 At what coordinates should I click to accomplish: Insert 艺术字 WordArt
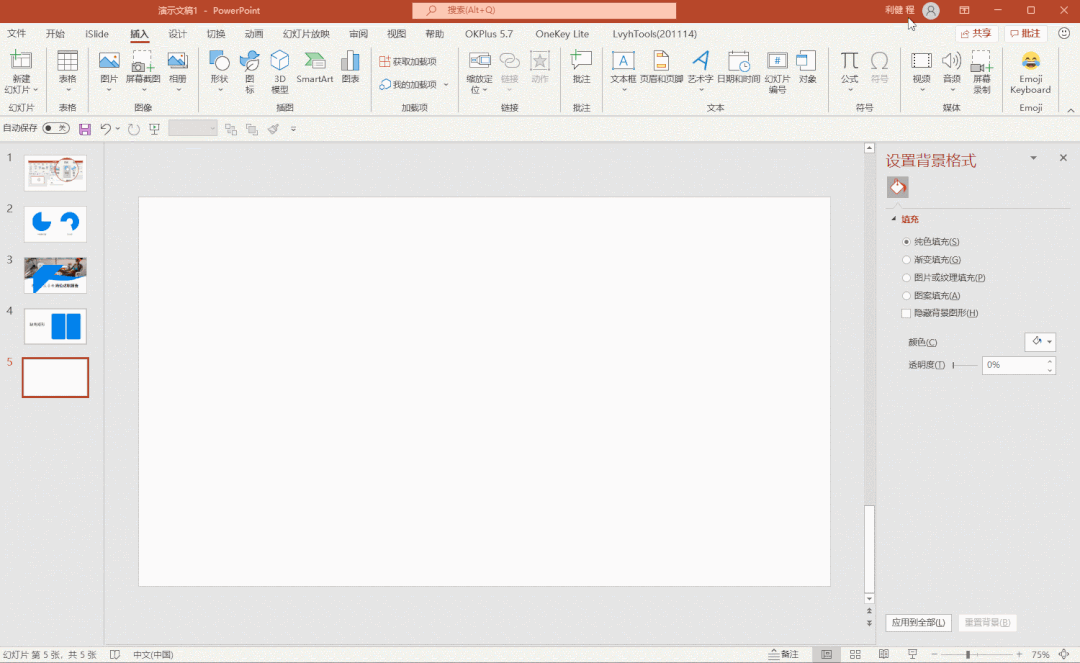(700, 71)
